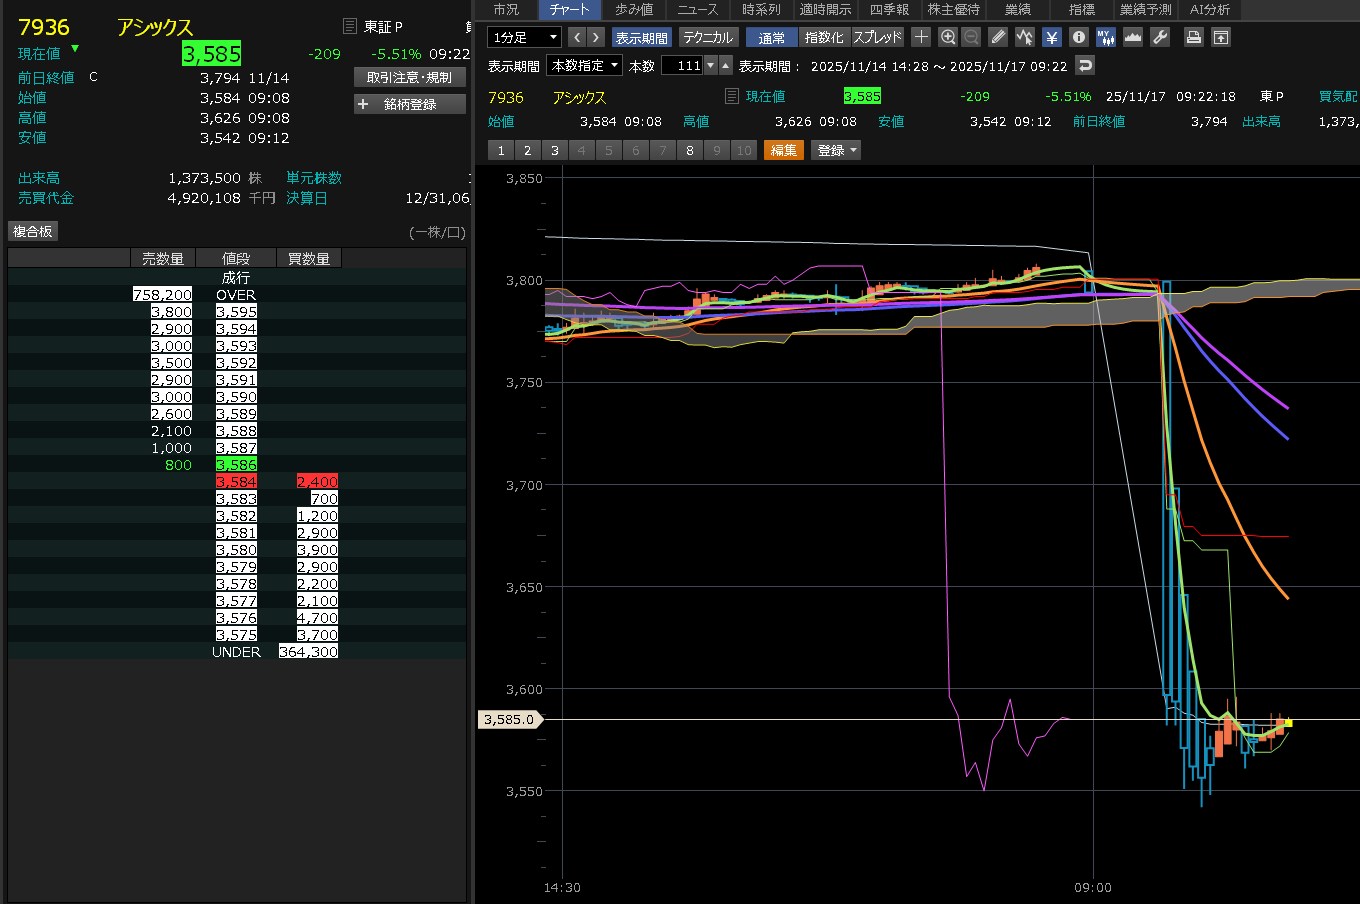1360x904 pixels.
Task: Toggle the 表示期間 display period button
Action: 641,37
